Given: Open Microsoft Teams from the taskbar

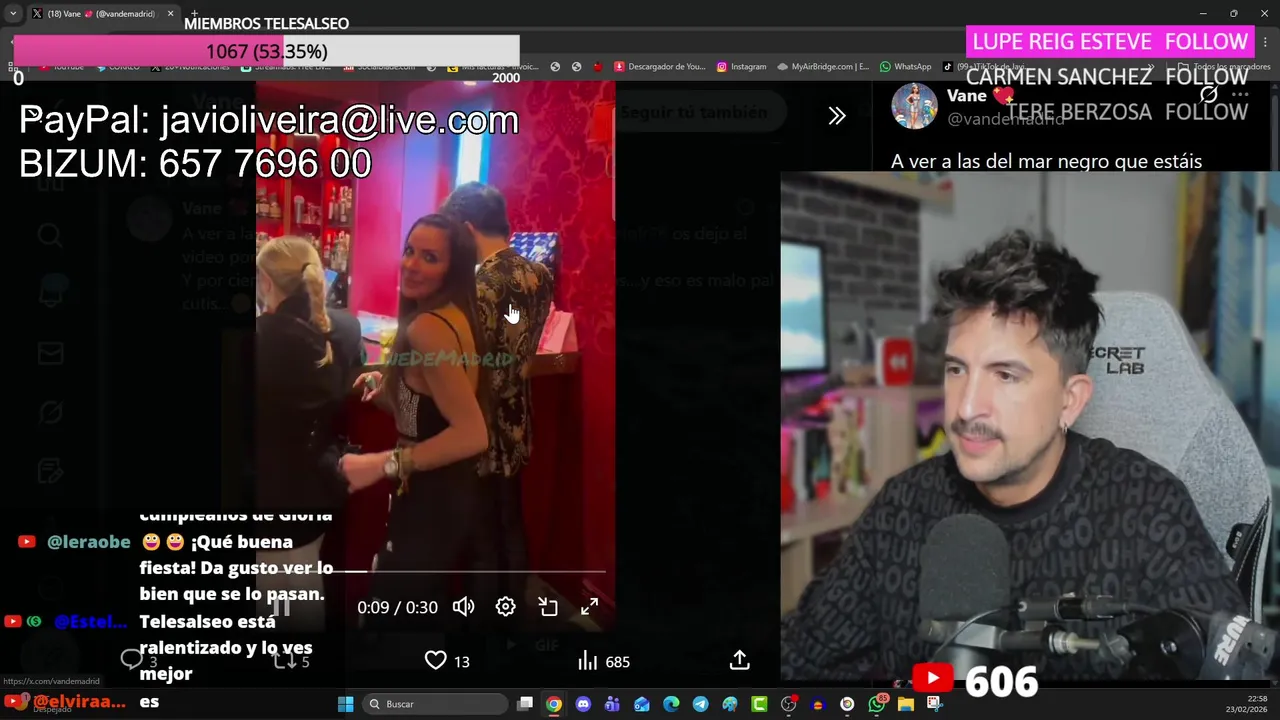Looking at the screenshot, I should pos(612,704).
